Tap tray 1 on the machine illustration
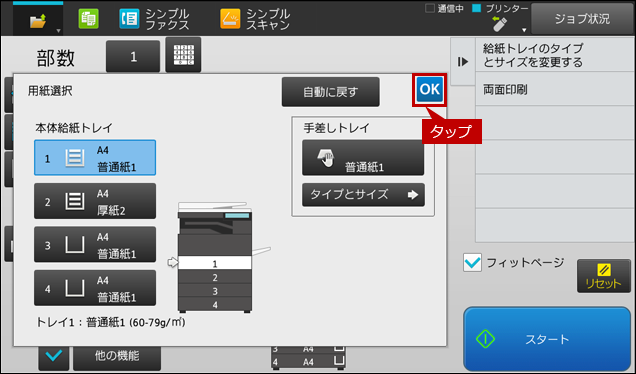Viewport: 636px width, 374px height. click(215, 263)
